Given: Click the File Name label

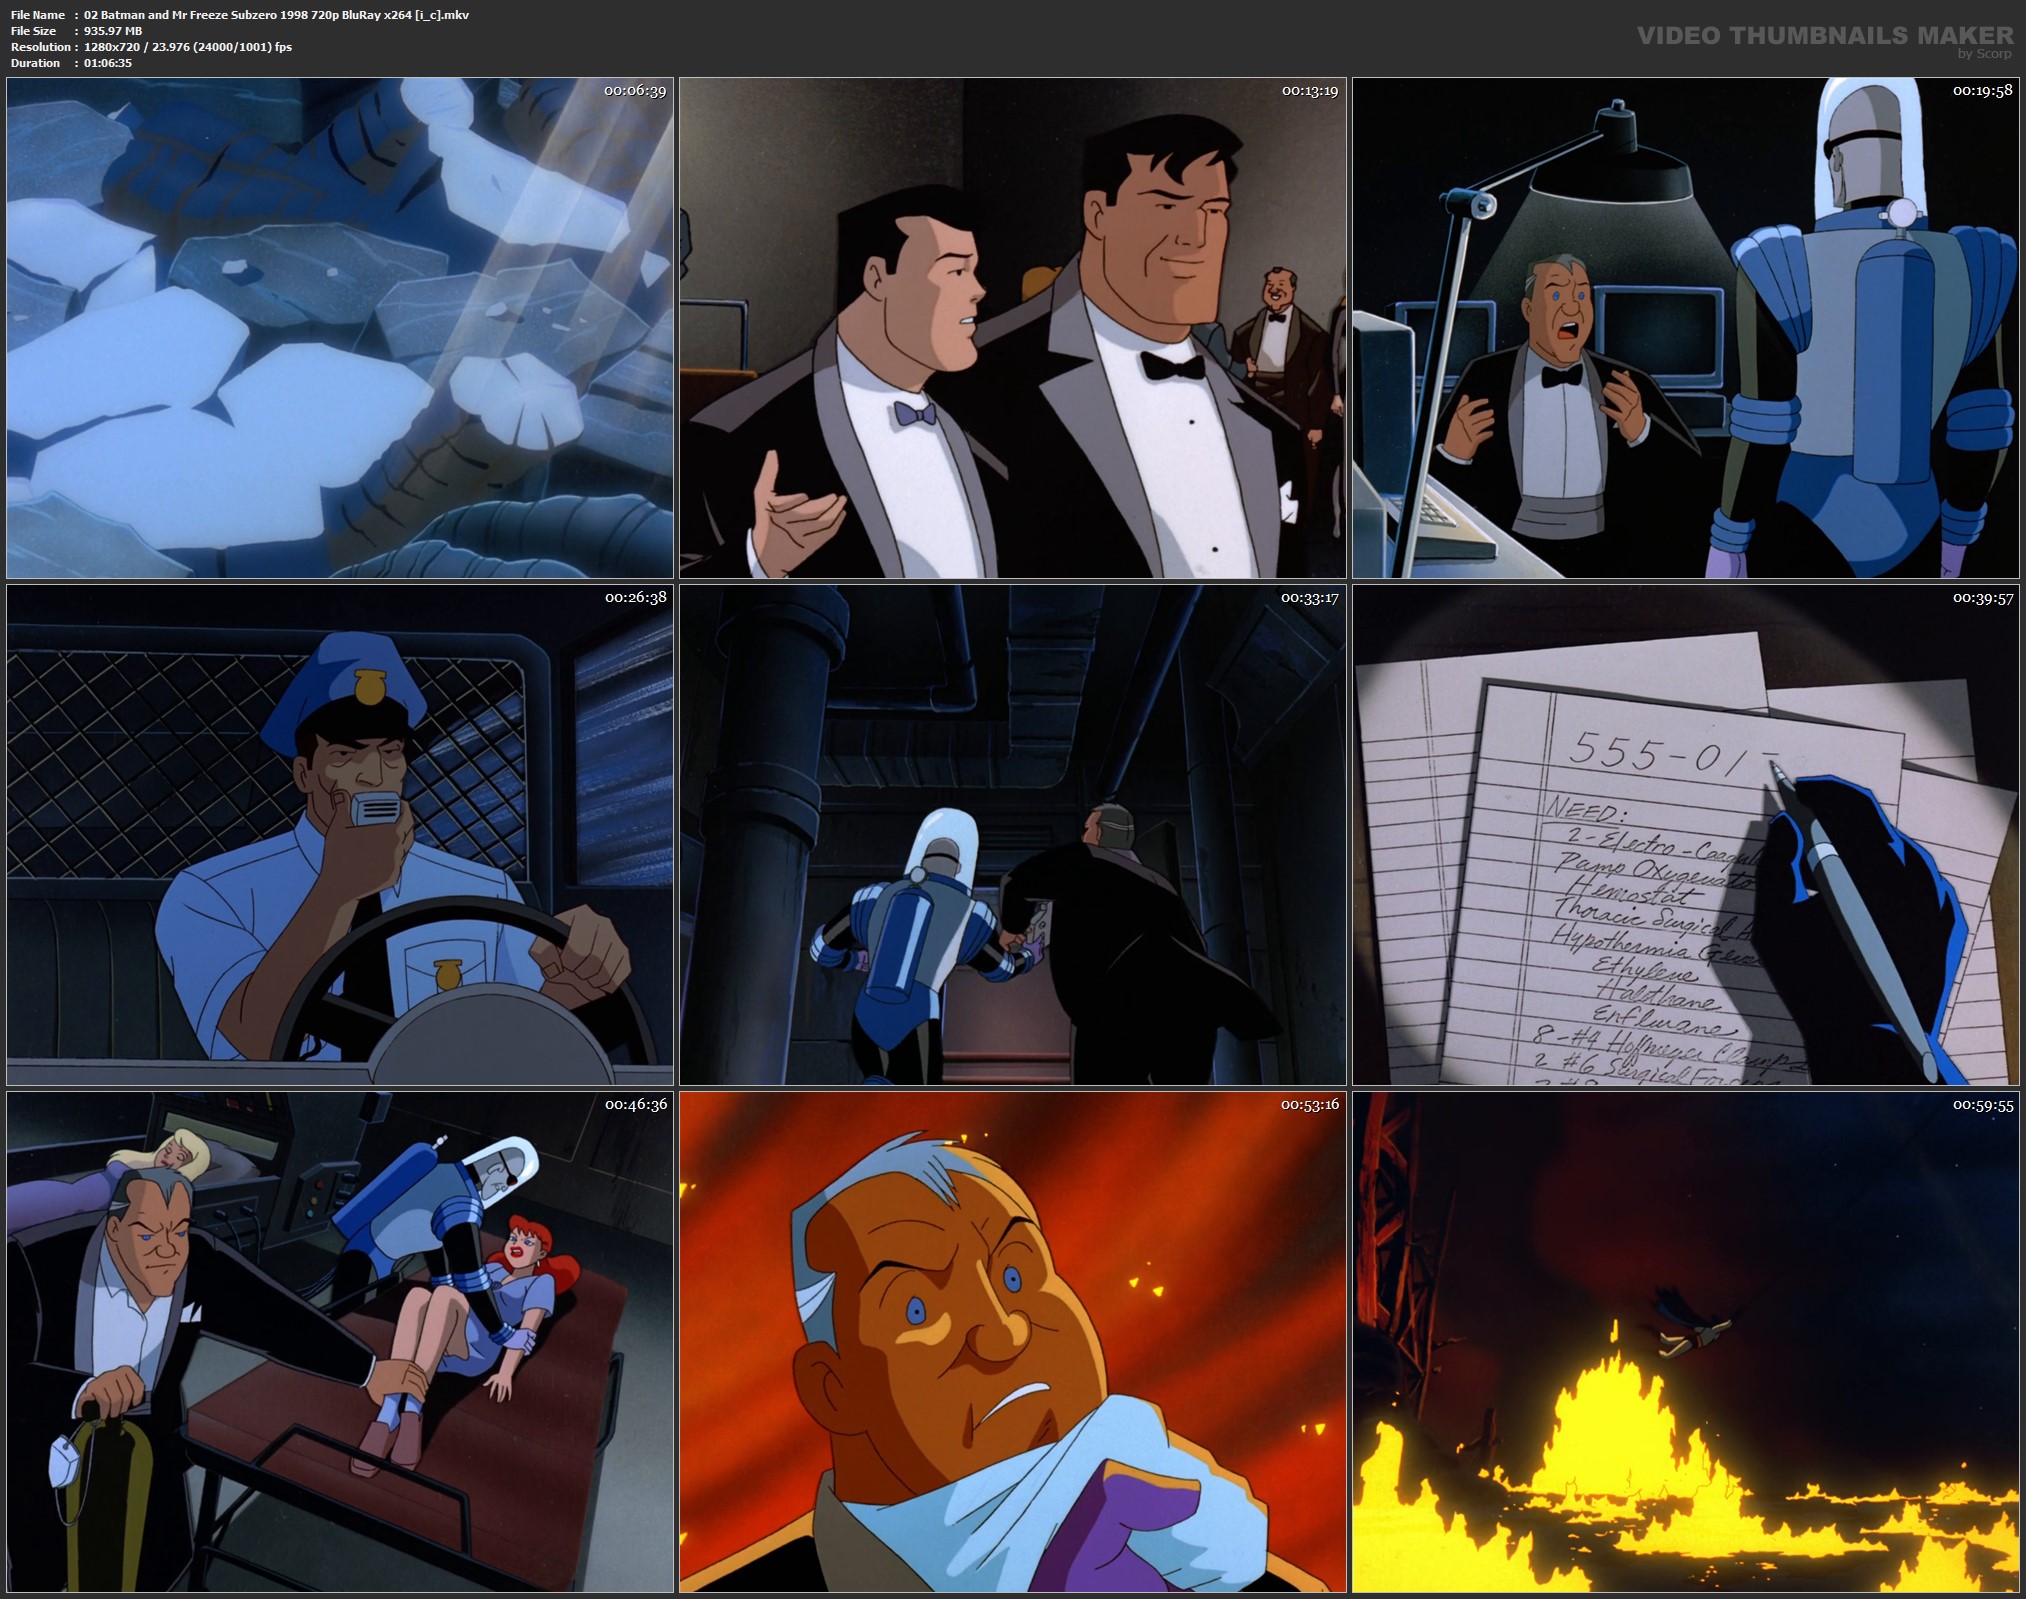Looking at the screenshot, I should pyautogui.click(x=38, y=15).
